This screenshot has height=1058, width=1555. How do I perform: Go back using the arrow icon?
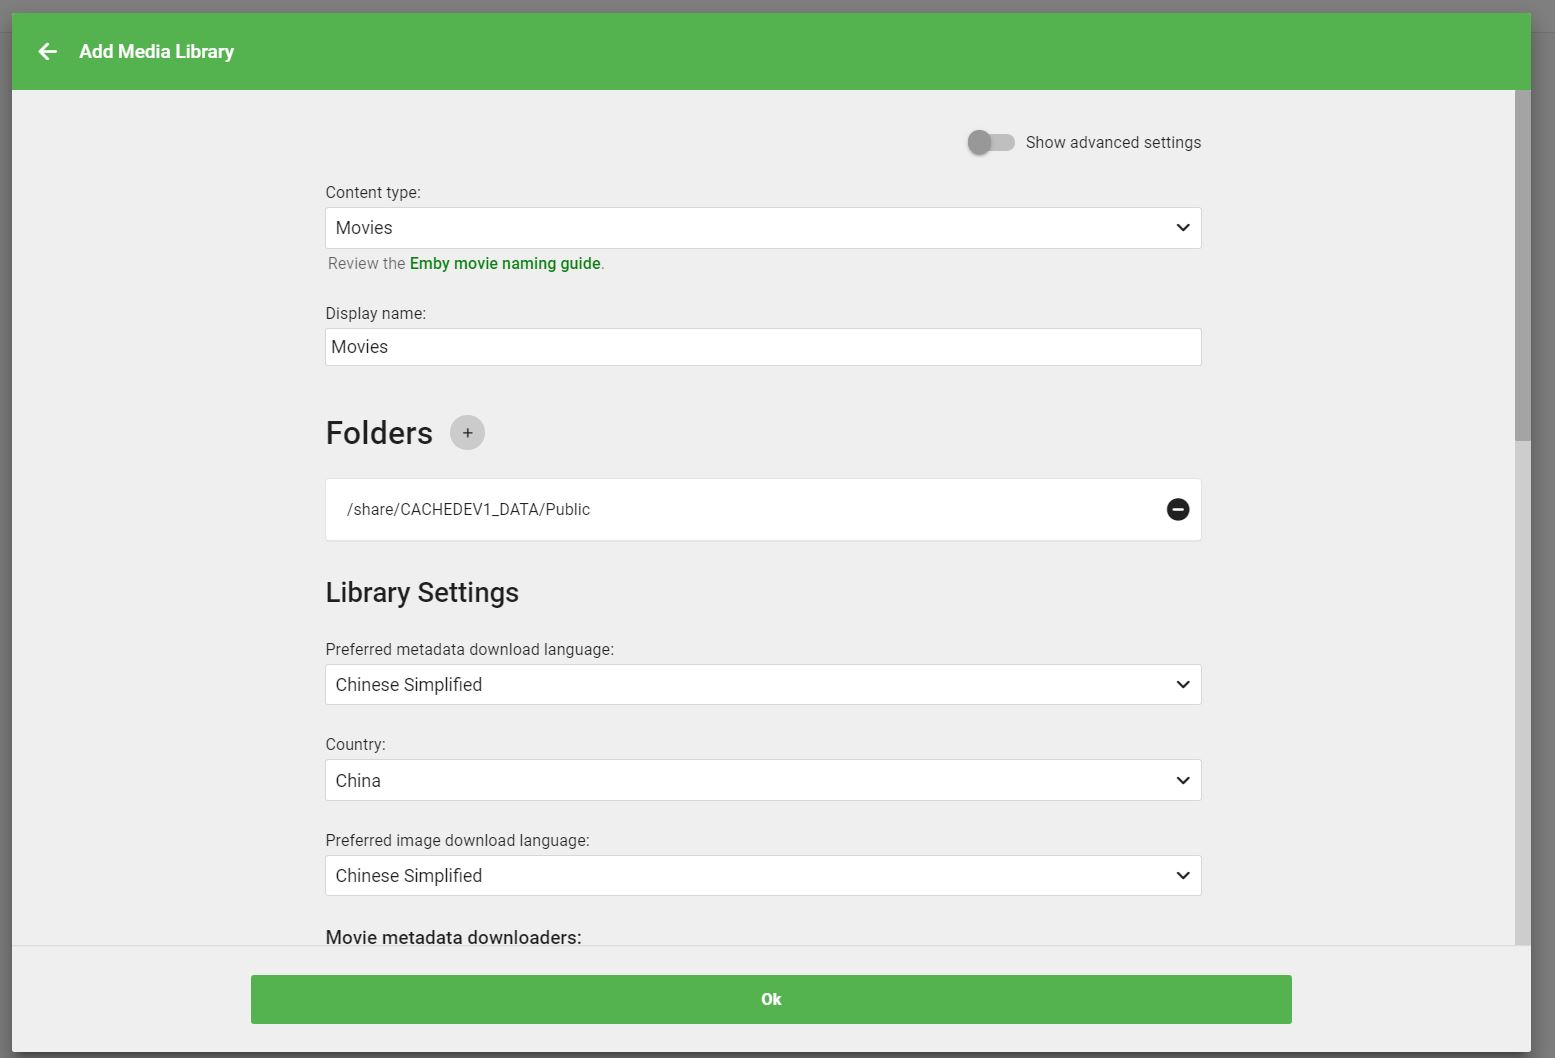click(x=47, y=51)
